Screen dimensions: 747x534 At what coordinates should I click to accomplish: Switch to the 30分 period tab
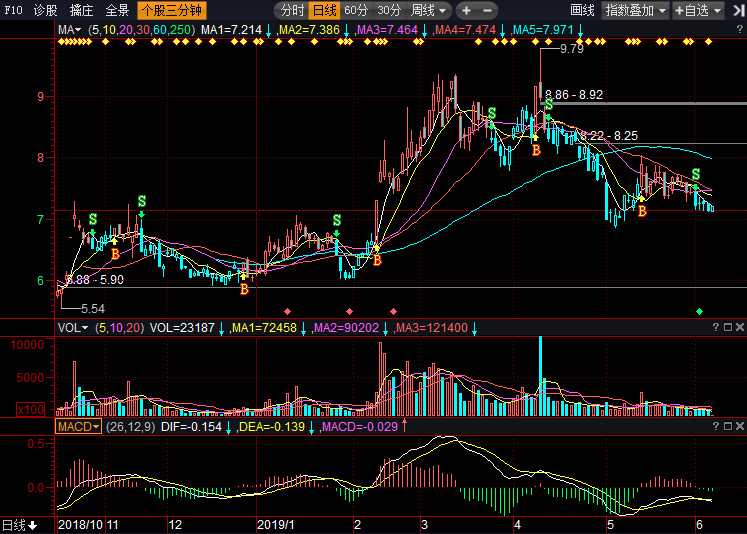(x=389, y=10)
